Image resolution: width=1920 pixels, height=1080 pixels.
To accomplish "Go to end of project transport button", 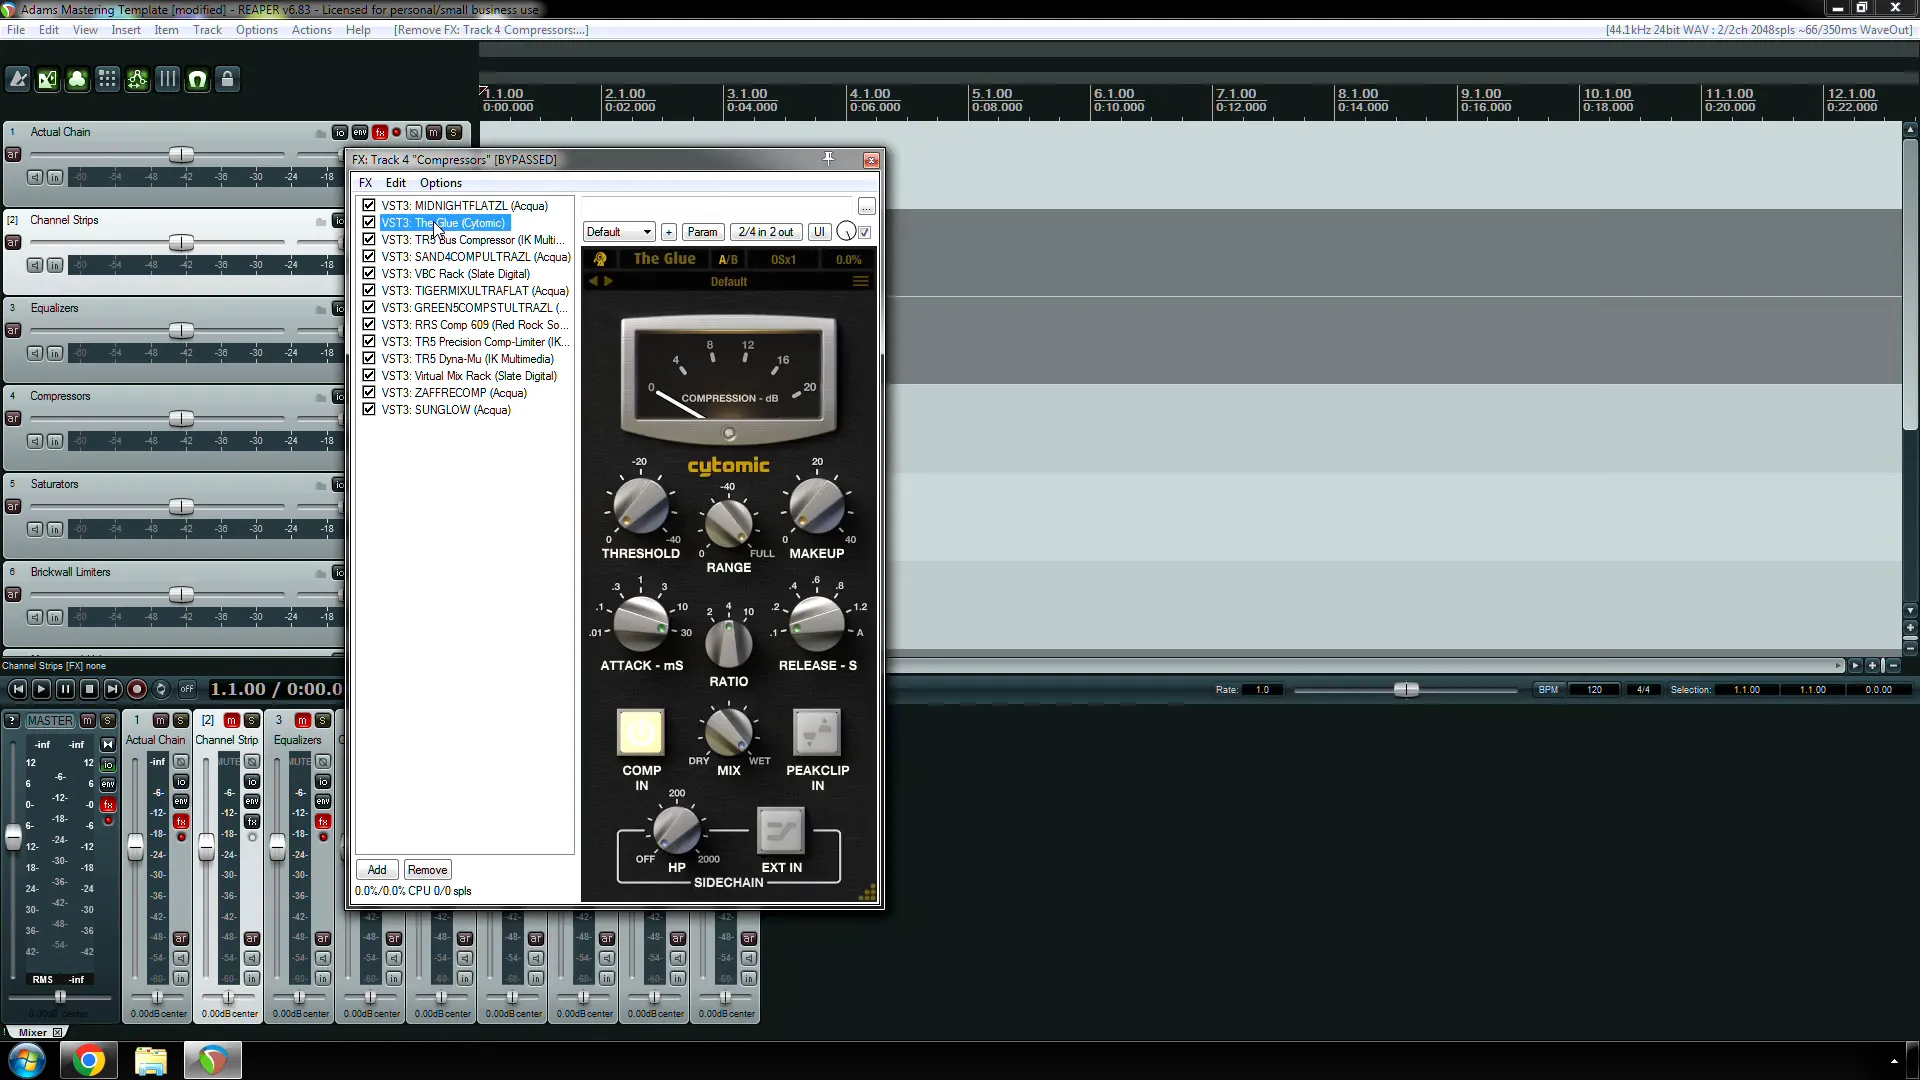I will (113, 689).
